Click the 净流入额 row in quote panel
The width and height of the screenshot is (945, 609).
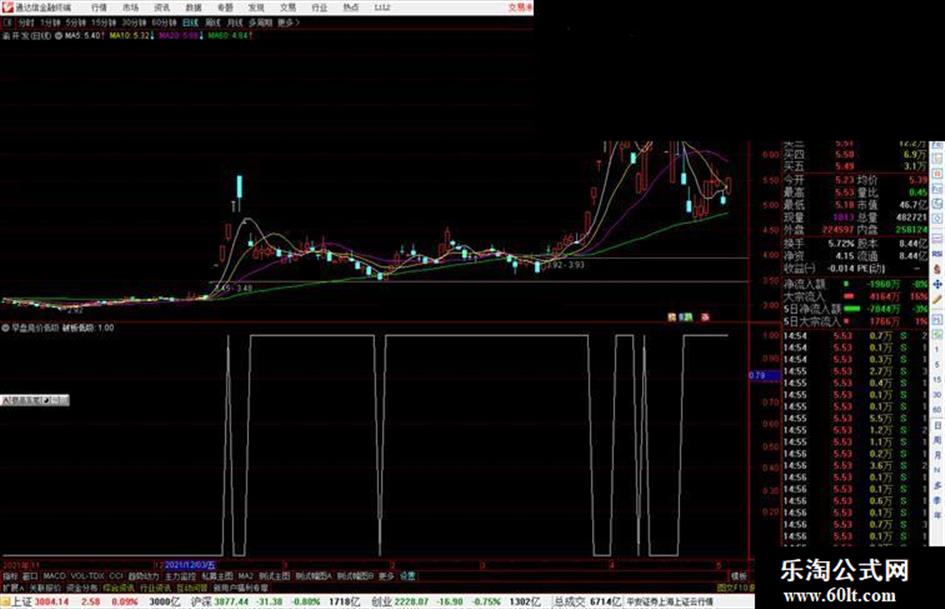[856, 283]
